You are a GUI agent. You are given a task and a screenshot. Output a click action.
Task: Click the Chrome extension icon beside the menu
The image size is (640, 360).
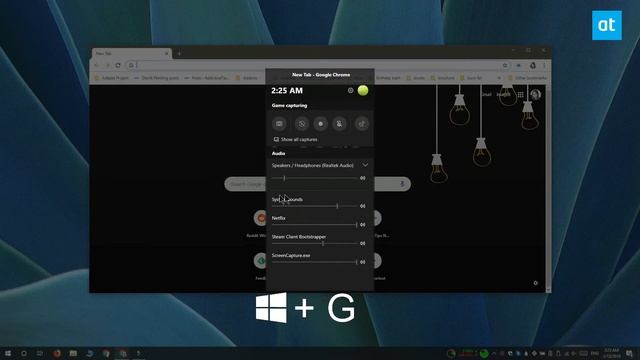pos(533,65)
